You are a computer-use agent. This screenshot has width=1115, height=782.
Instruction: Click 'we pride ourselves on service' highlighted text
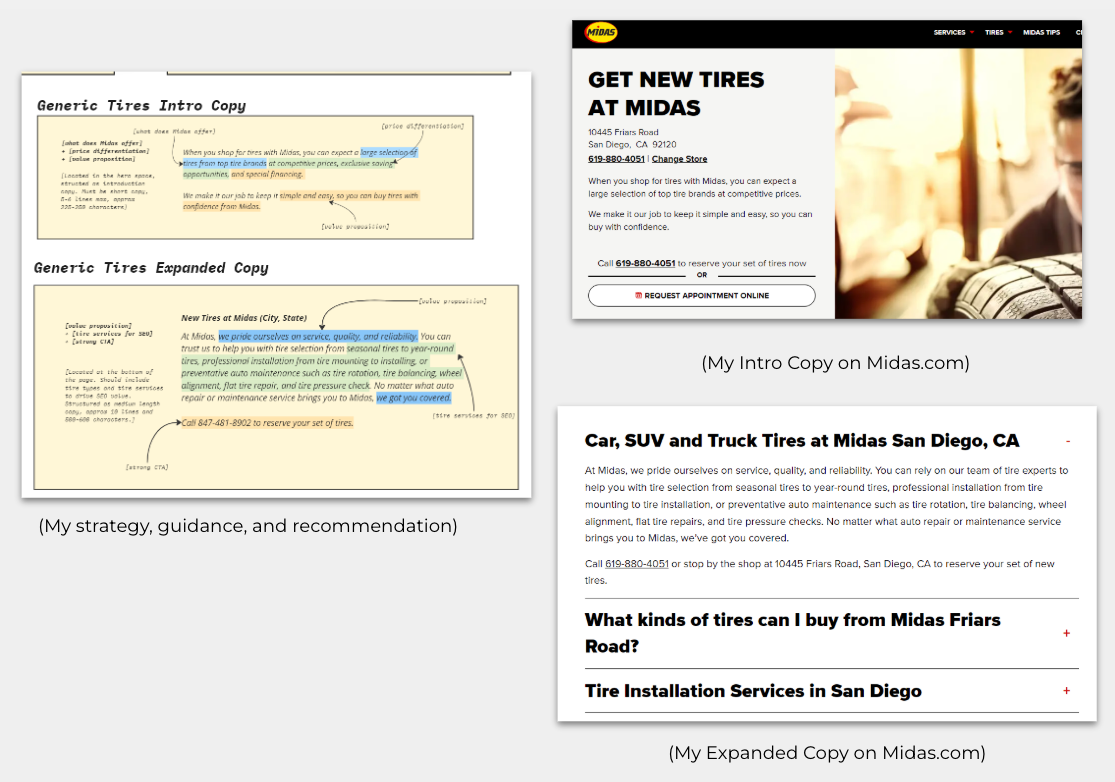pos(317,336)
